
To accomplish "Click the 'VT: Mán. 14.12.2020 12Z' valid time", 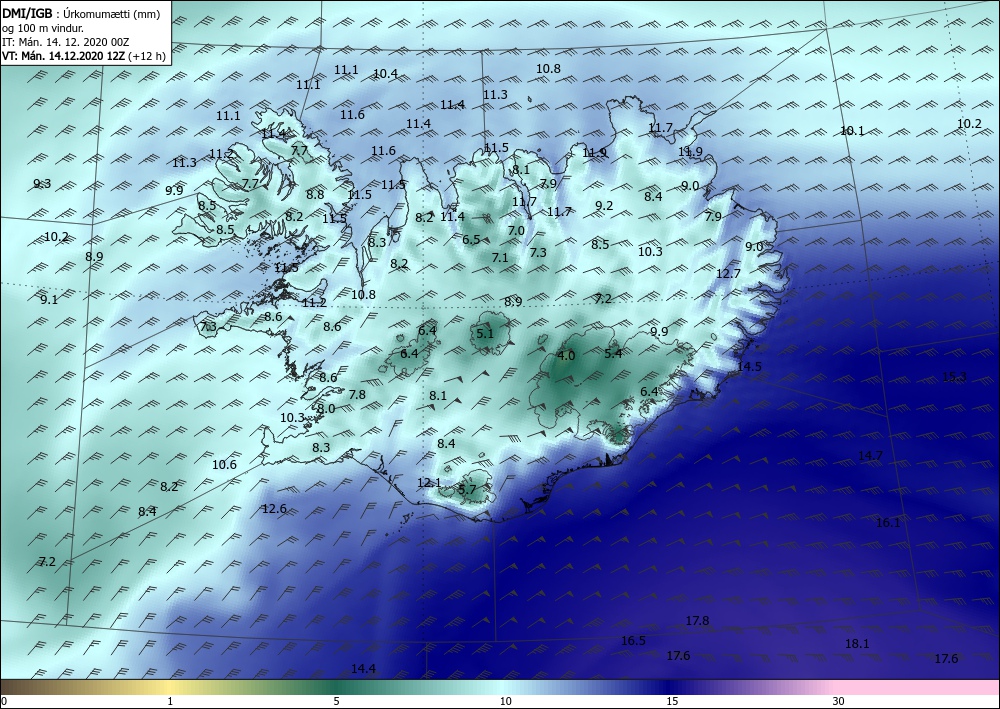I will pyautogui.click(x=64, y=56).
